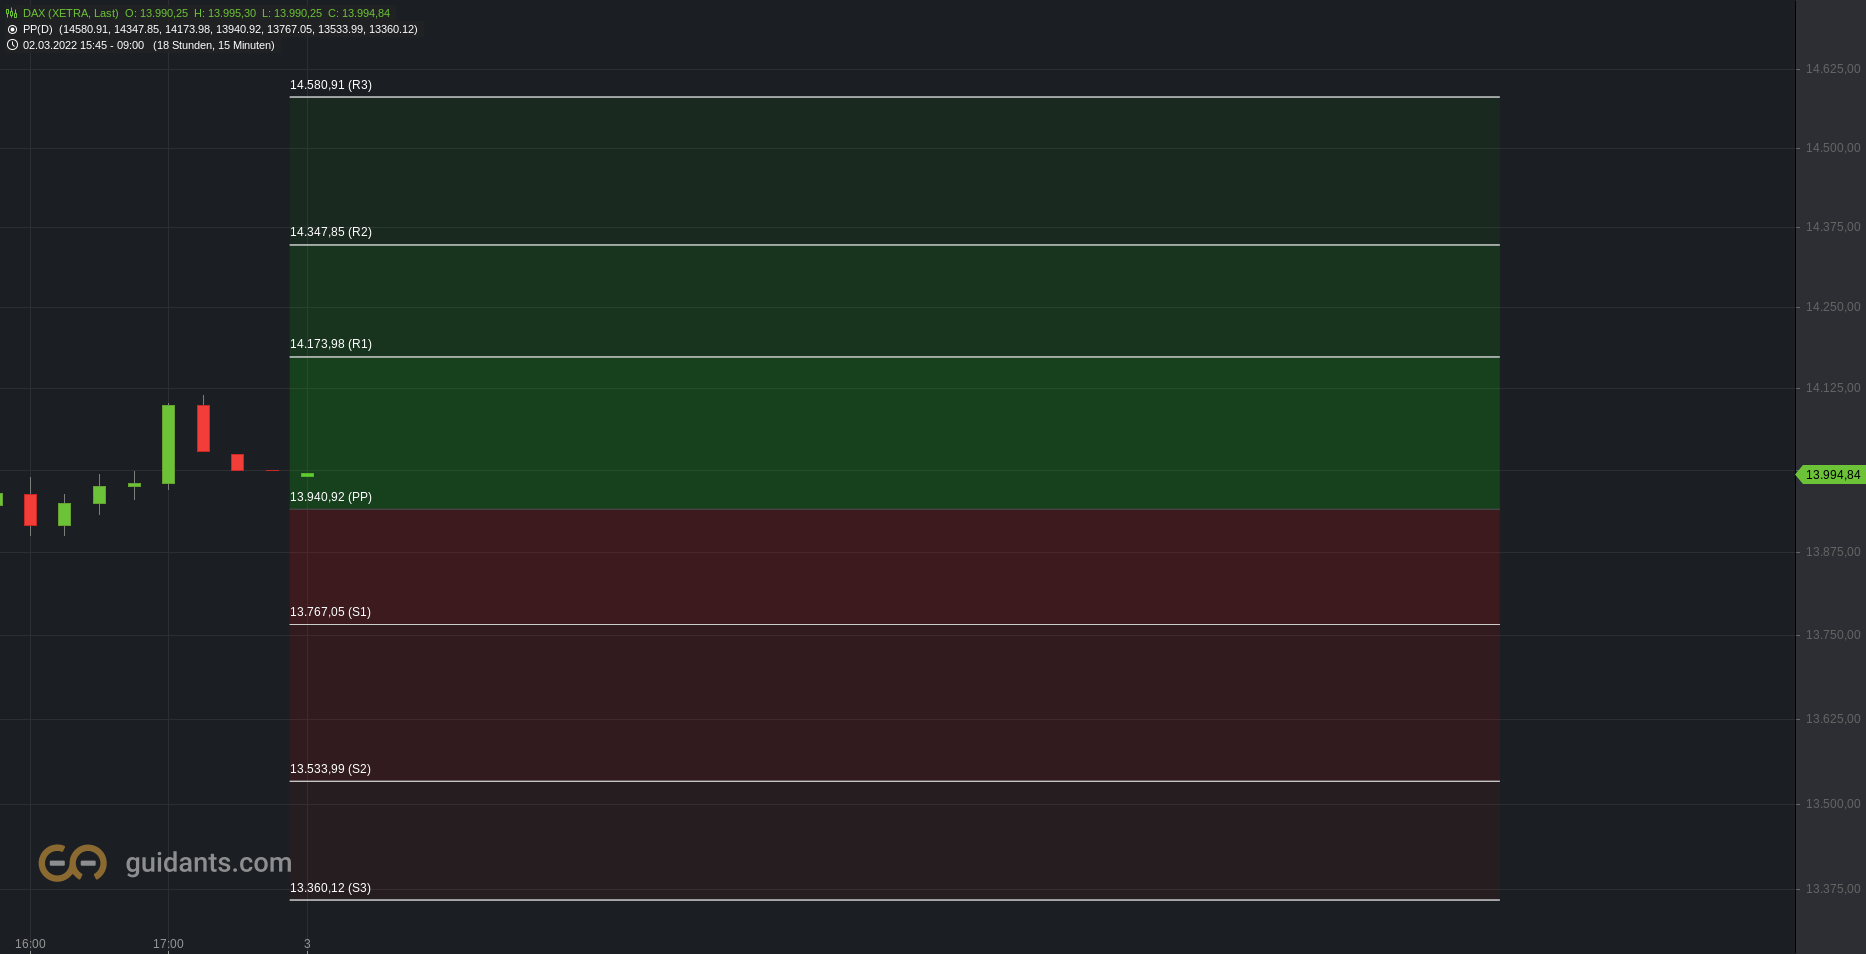Click the 16:00 time axis marker
The height and width of the screenshot is (954, 1866).
click(30, 944)
